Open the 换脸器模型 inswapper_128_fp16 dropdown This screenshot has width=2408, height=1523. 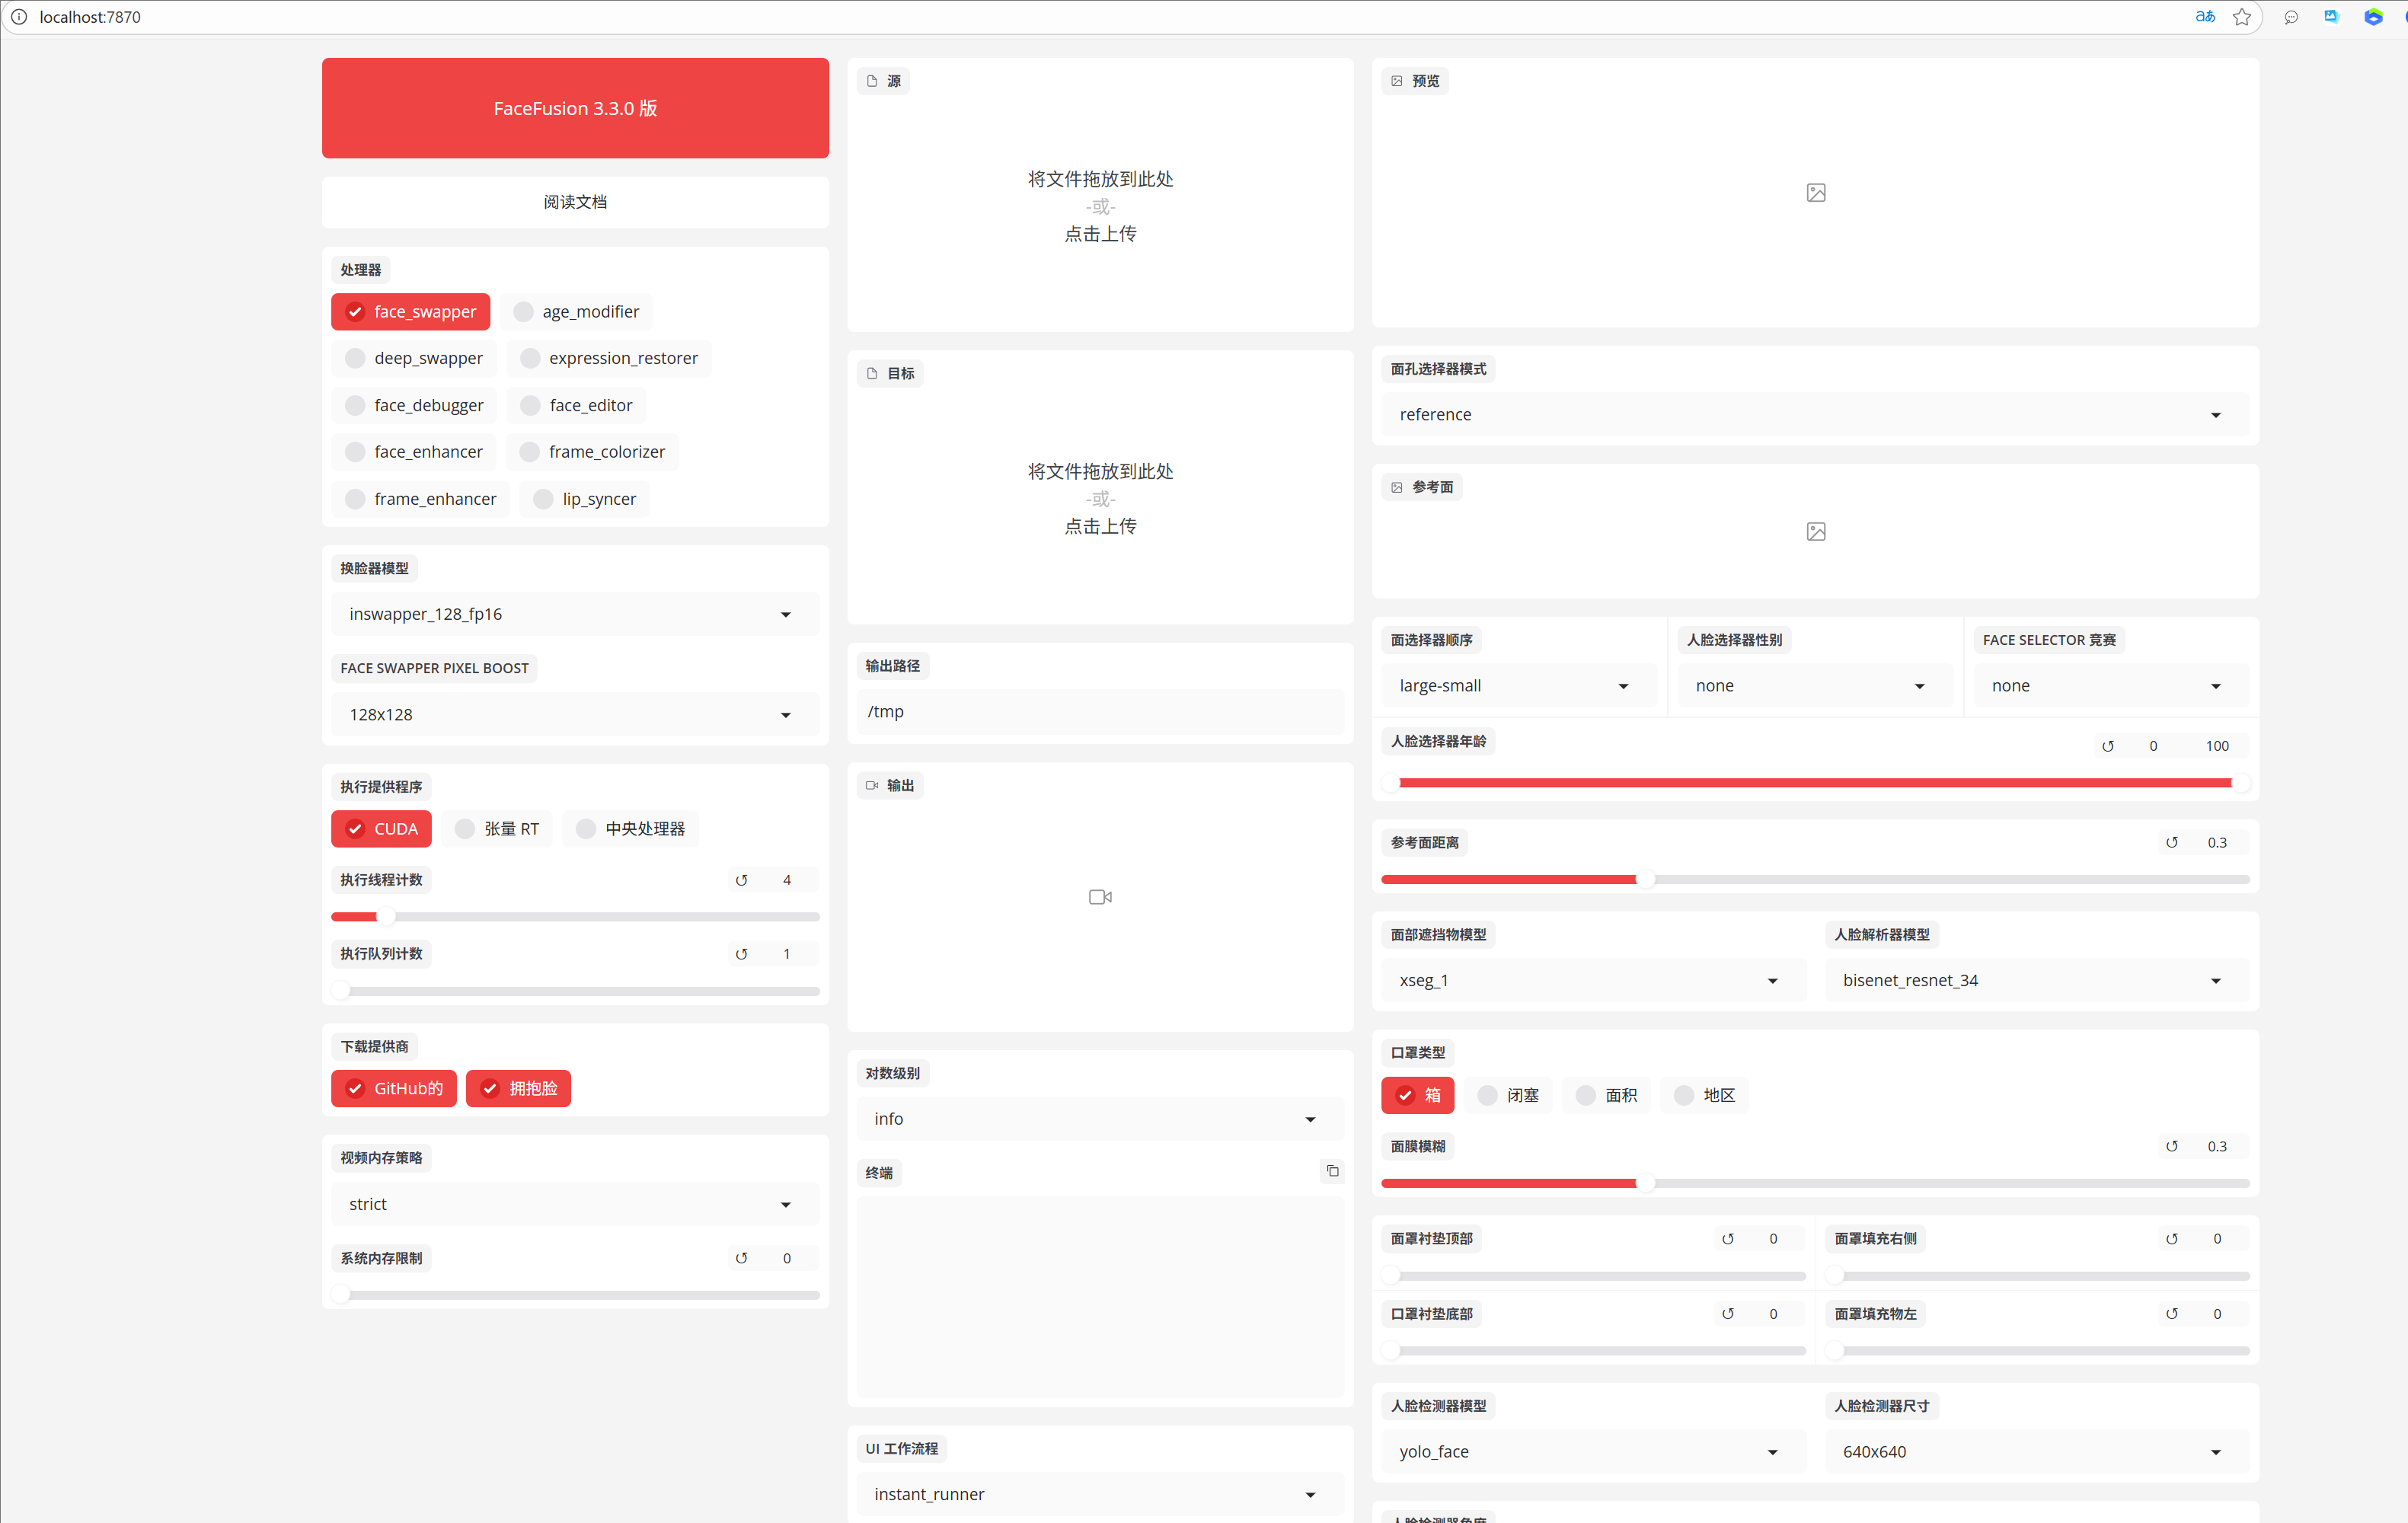(x=575, y=615)
